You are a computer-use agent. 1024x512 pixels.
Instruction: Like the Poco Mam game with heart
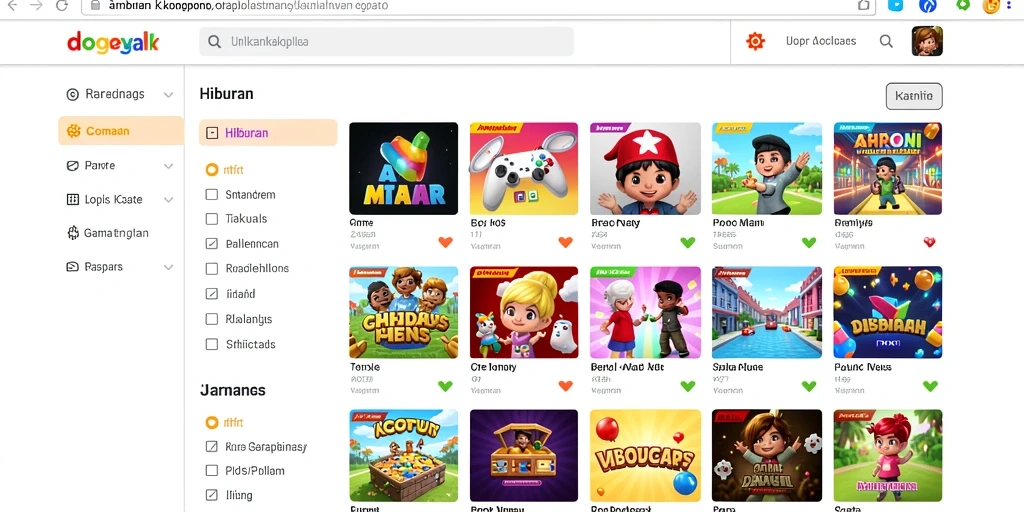(x=808, y=242)
